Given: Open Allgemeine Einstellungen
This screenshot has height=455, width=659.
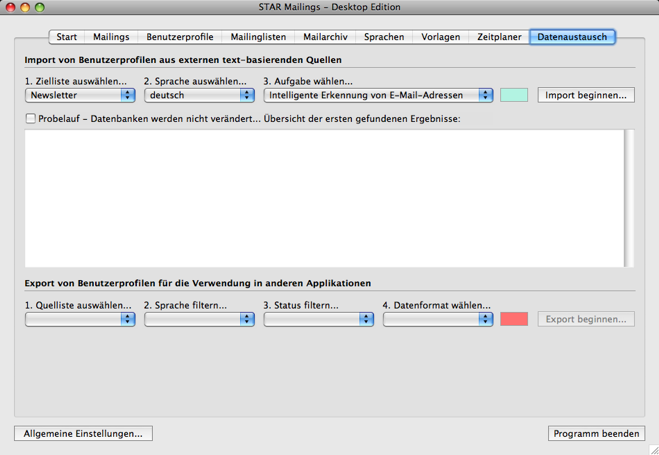Looking at the screenshot, I should point(83,434).
